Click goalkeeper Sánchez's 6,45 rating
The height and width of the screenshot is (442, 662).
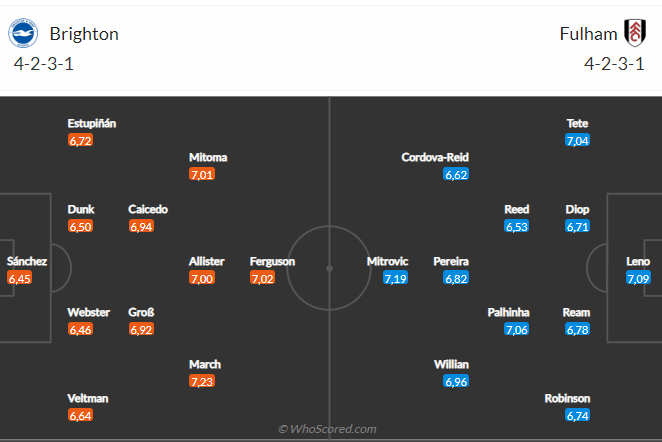[20, 278]
